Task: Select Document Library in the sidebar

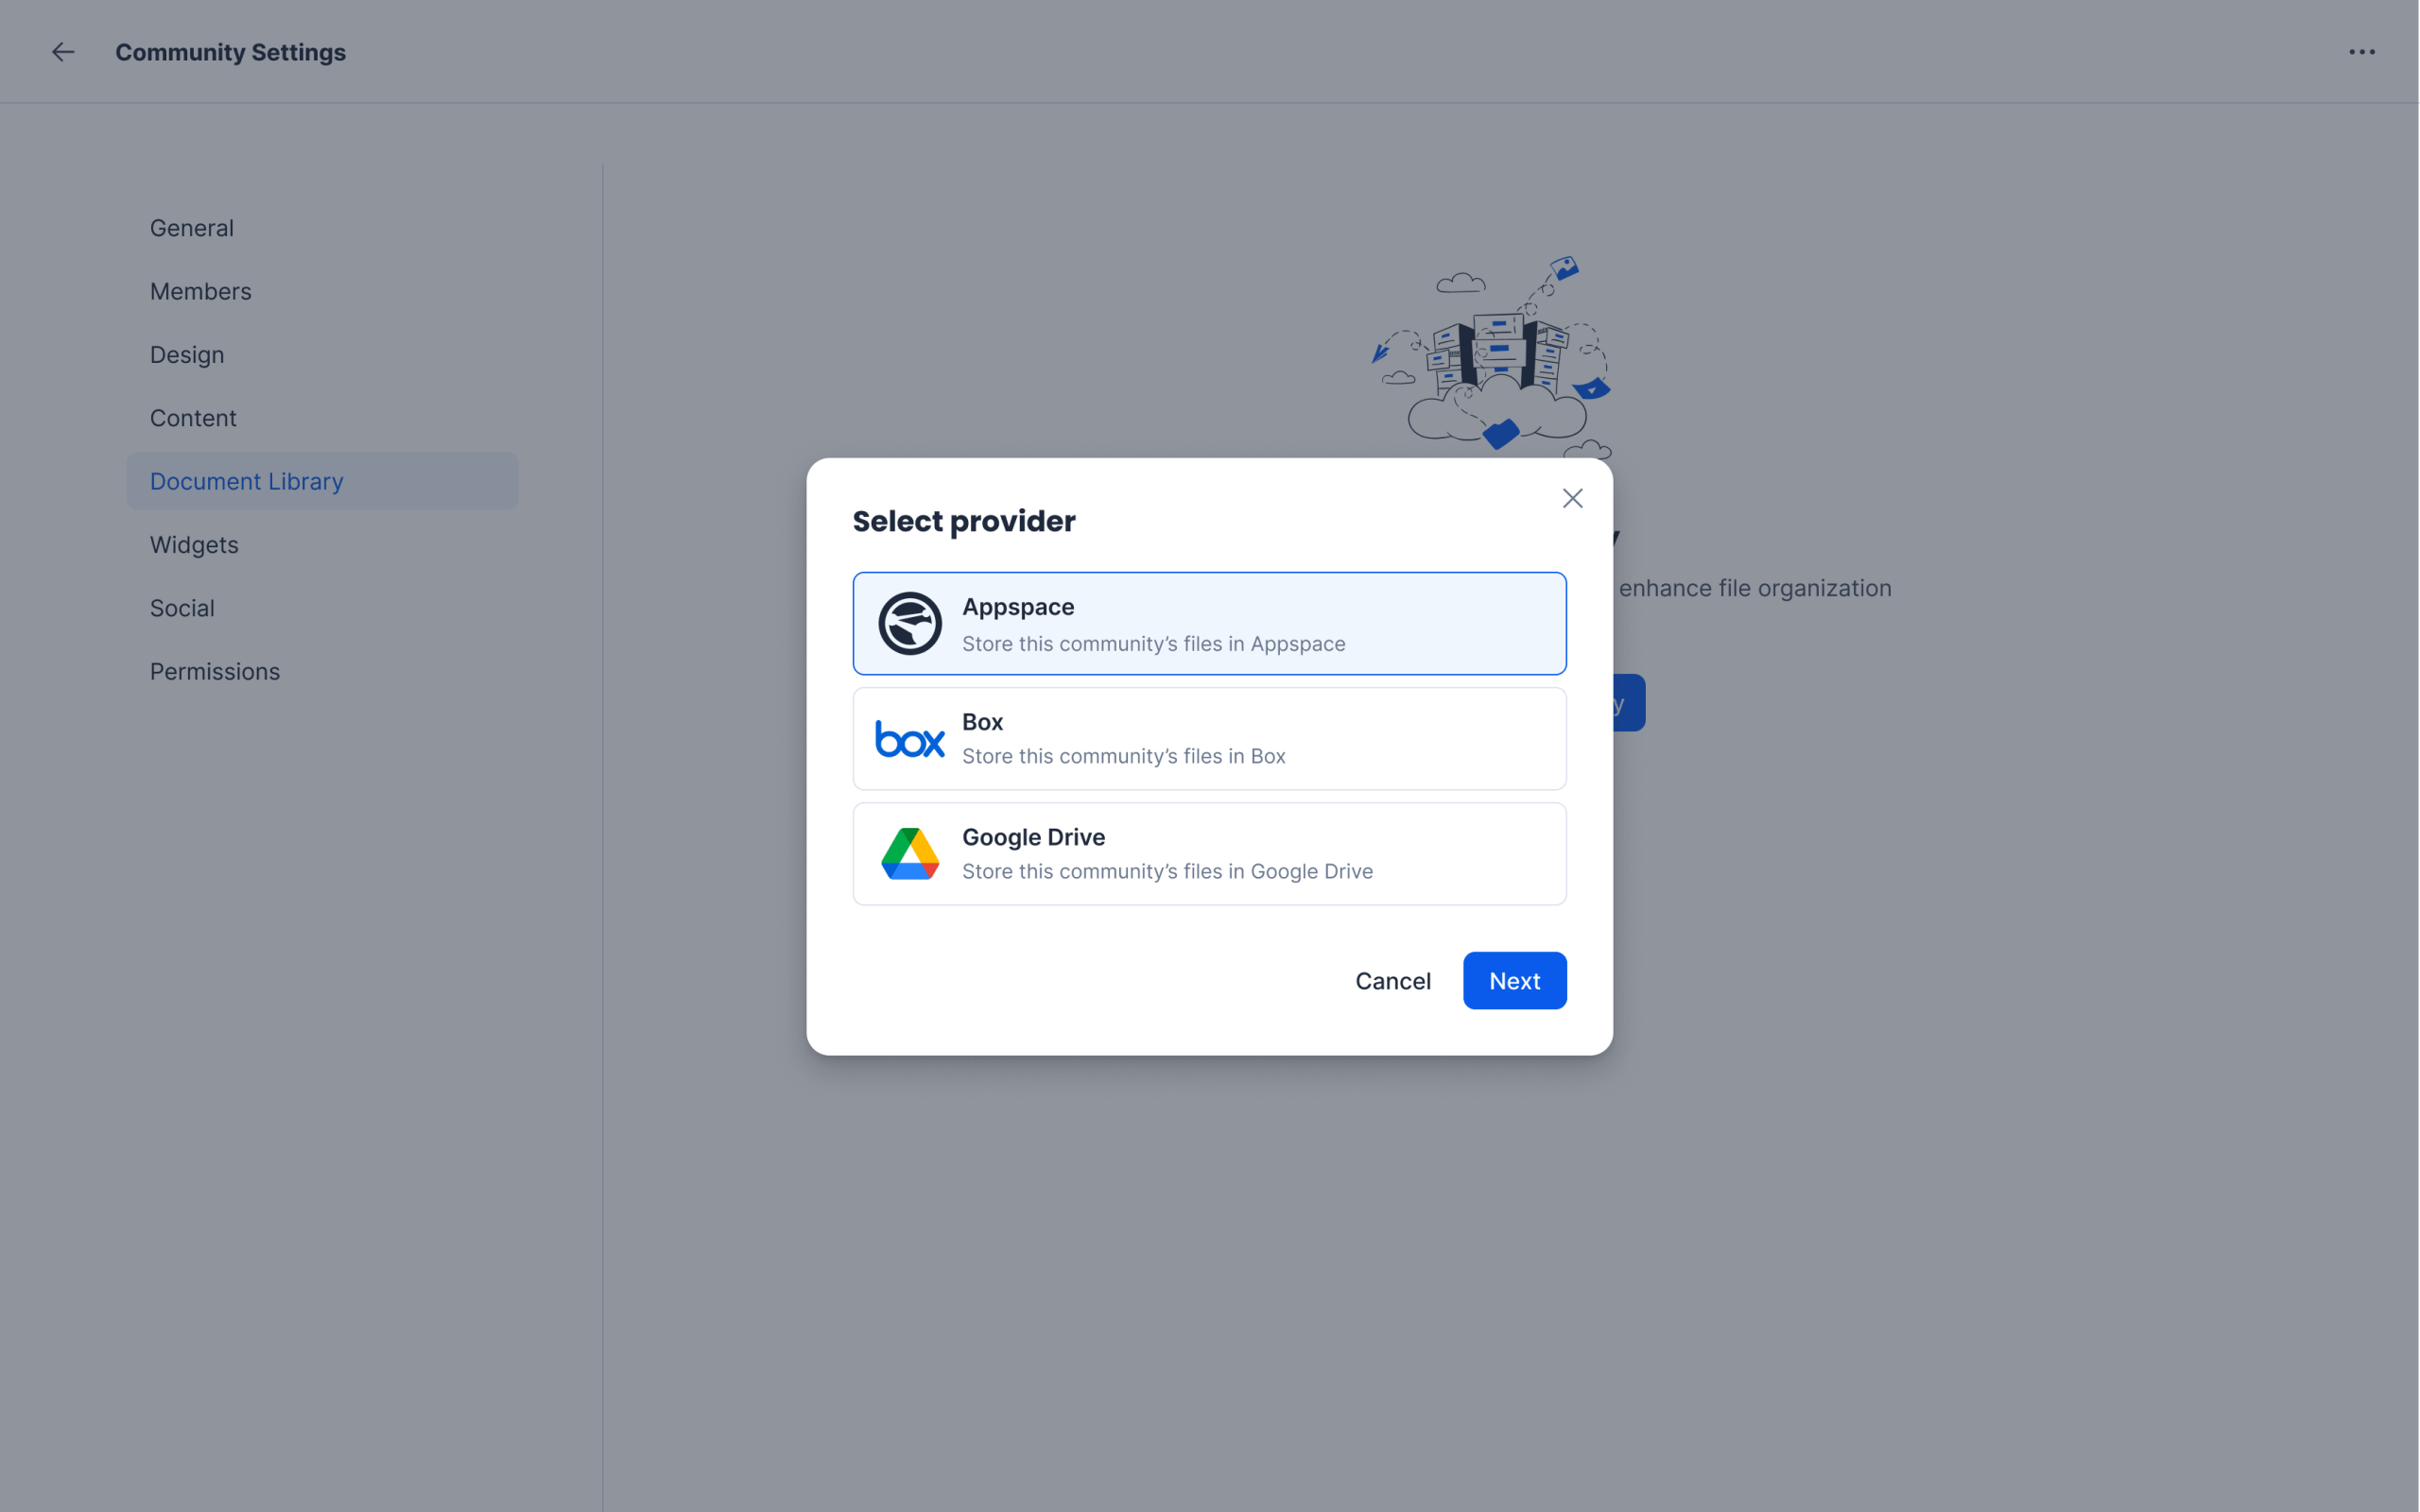Action: [246, 481]
